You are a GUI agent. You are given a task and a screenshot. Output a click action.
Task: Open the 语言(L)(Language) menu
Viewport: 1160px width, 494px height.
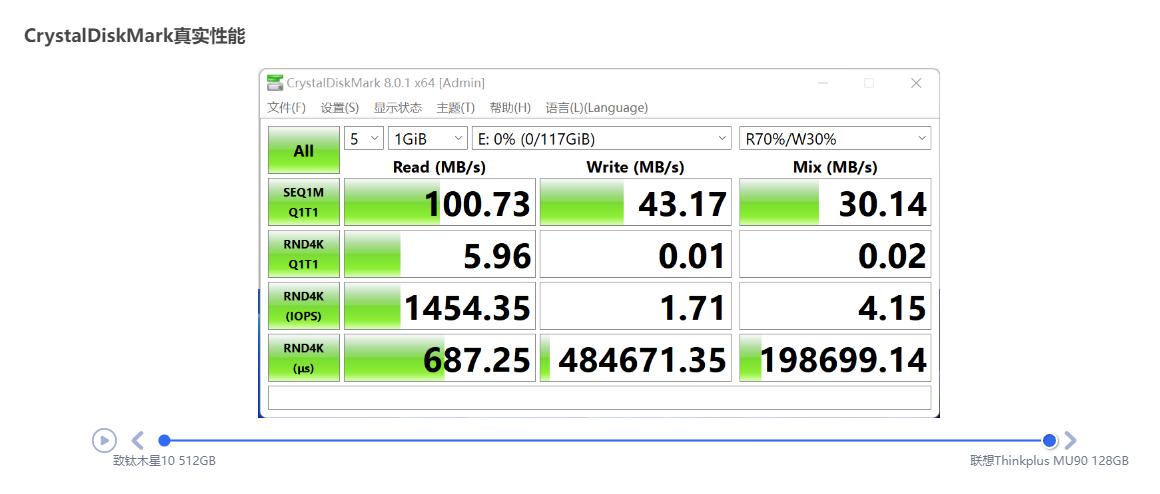coord(596,108)
